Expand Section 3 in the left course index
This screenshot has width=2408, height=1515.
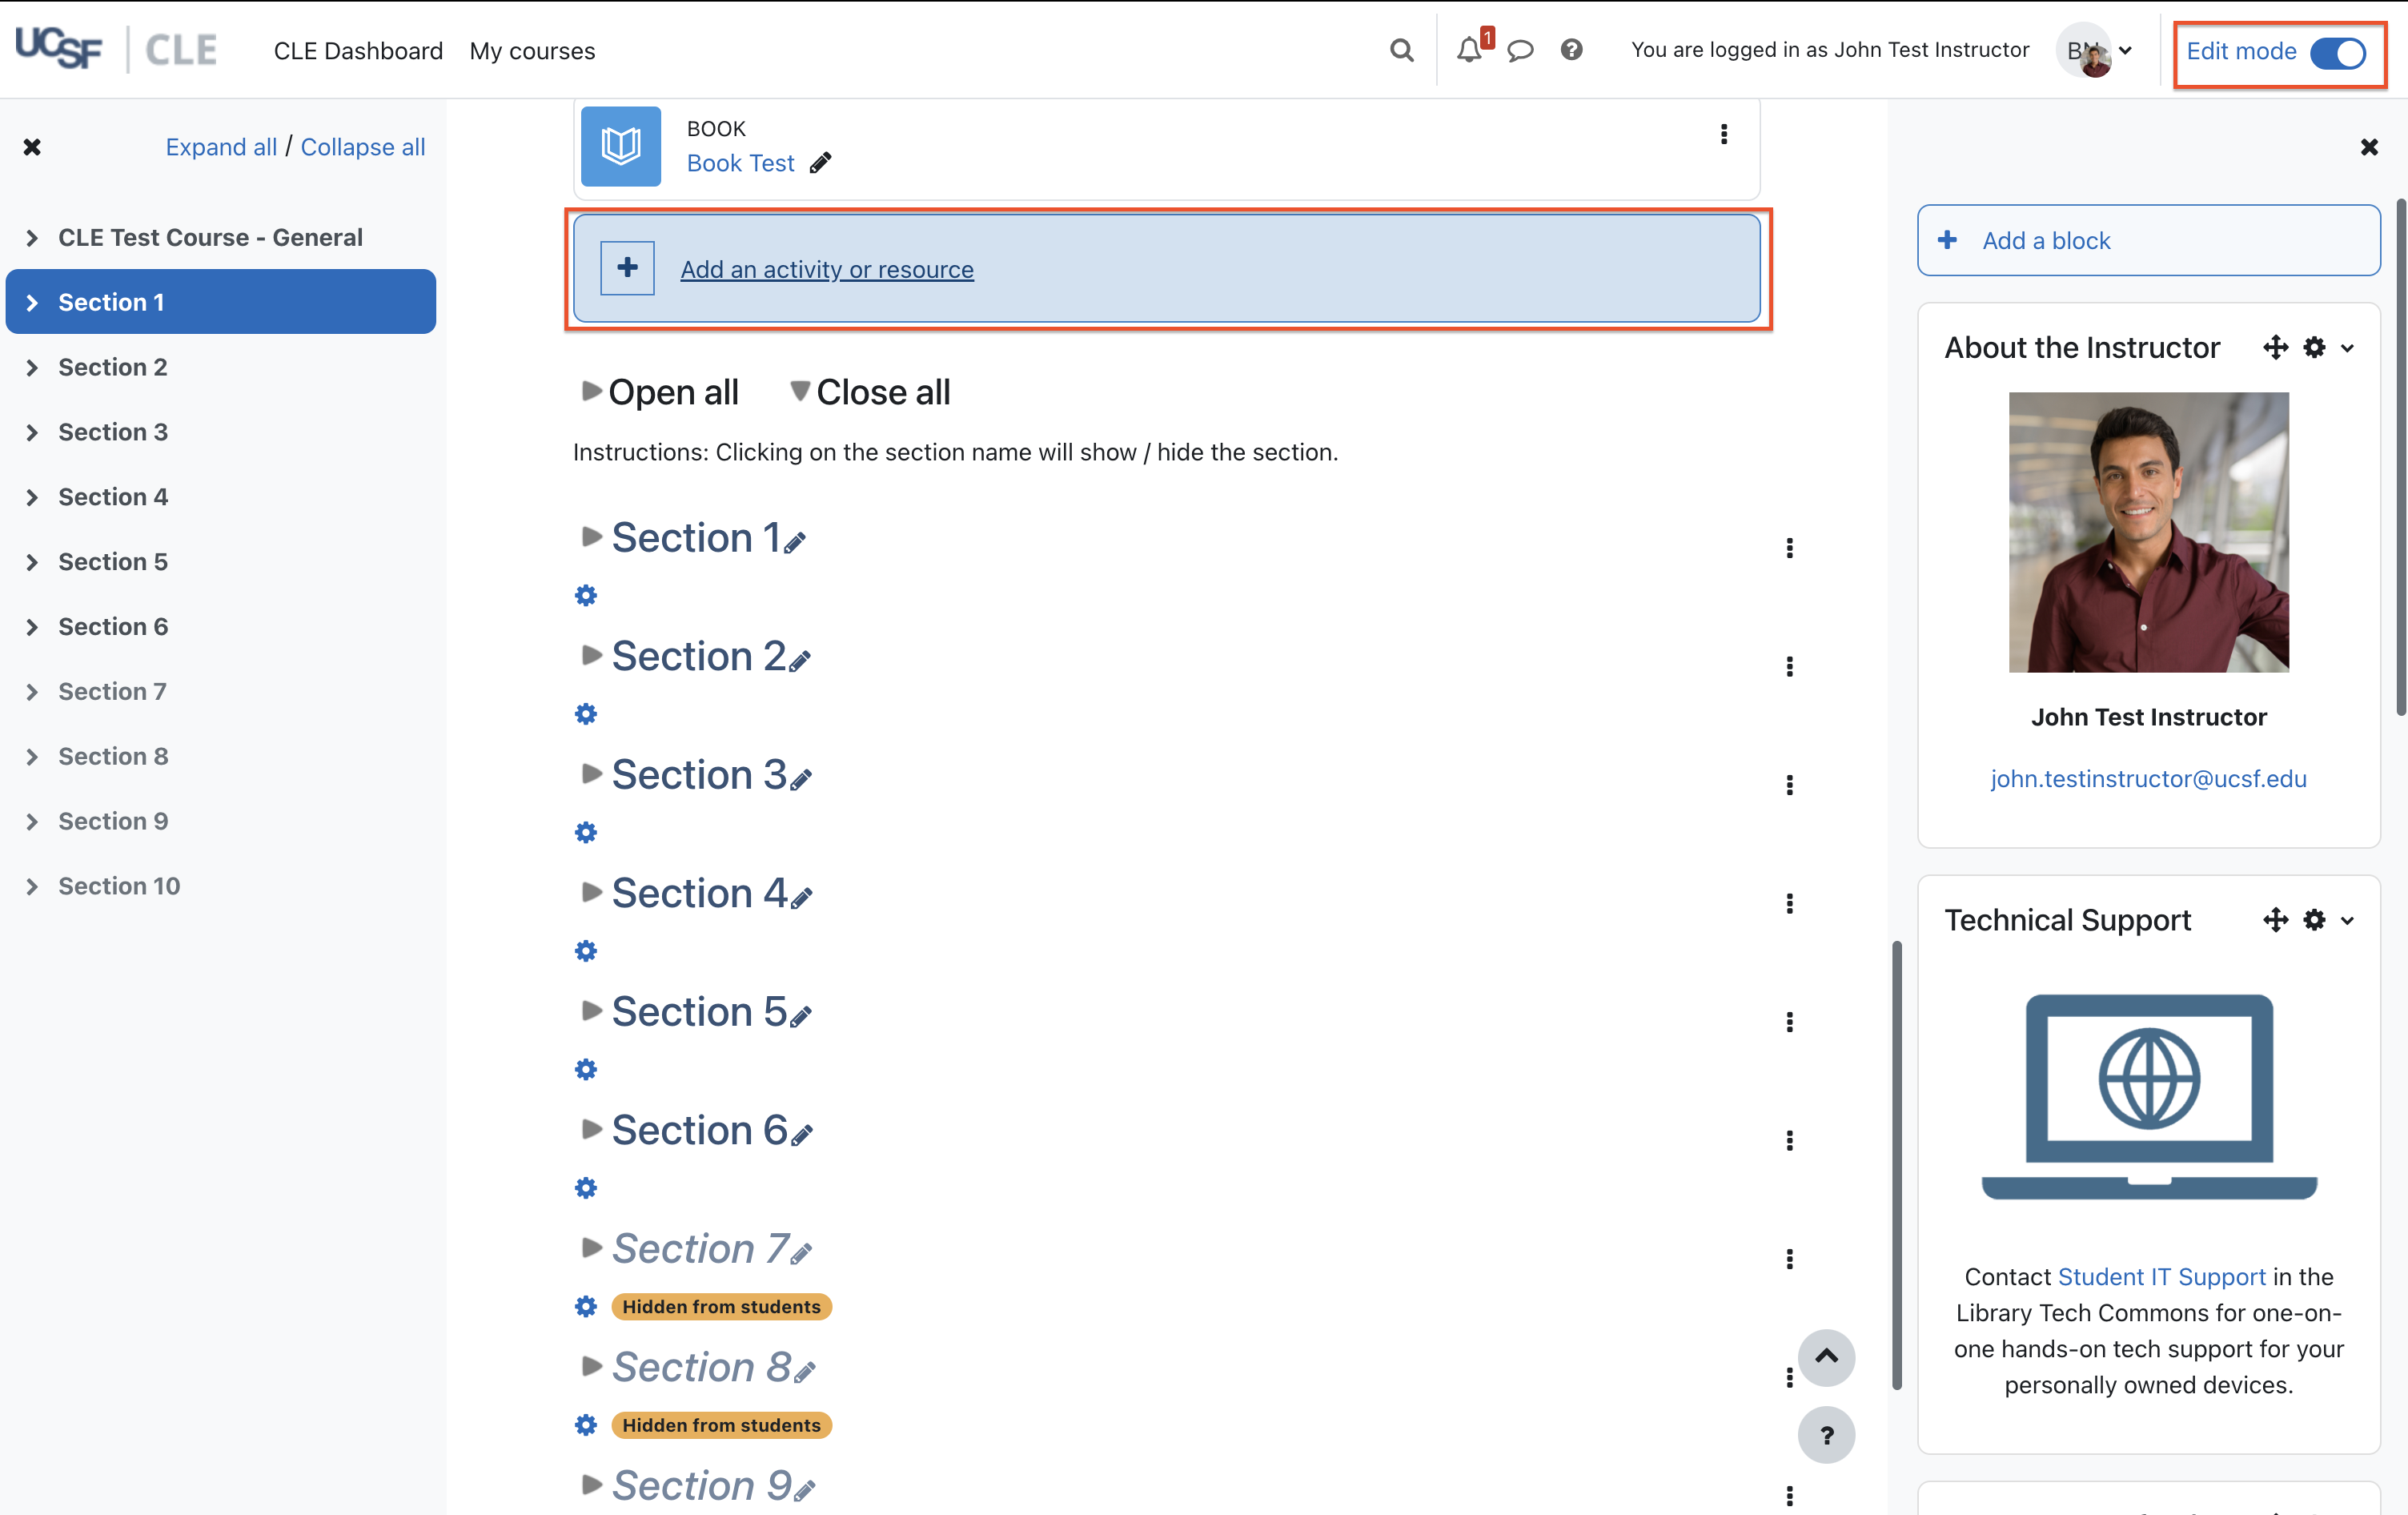click(x=32, y=432)
